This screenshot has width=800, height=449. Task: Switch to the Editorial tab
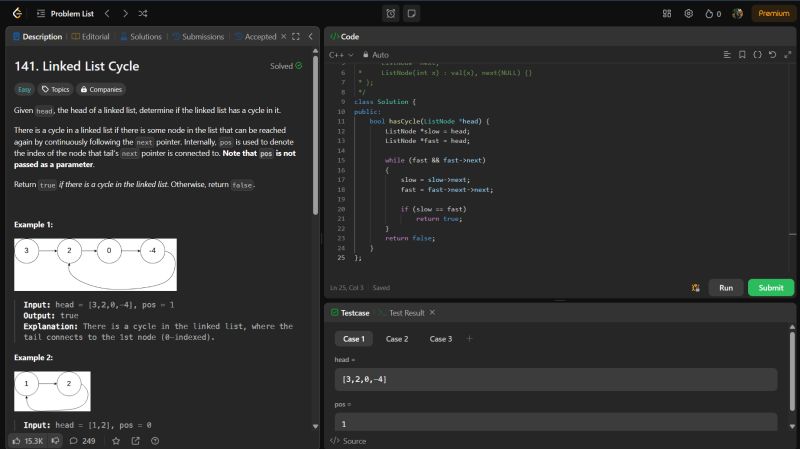click(x=91, y=37)
